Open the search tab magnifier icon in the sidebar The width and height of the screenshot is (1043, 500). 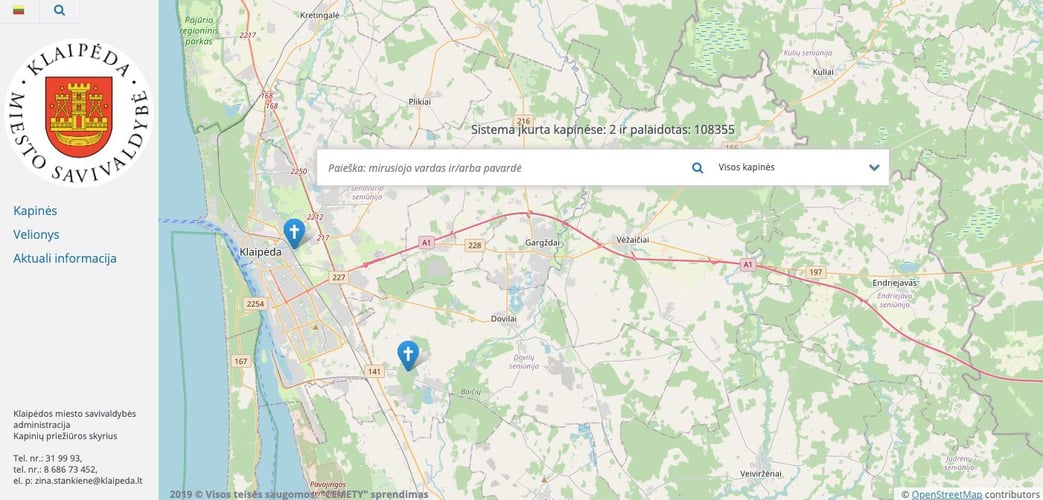click(59, 11)
